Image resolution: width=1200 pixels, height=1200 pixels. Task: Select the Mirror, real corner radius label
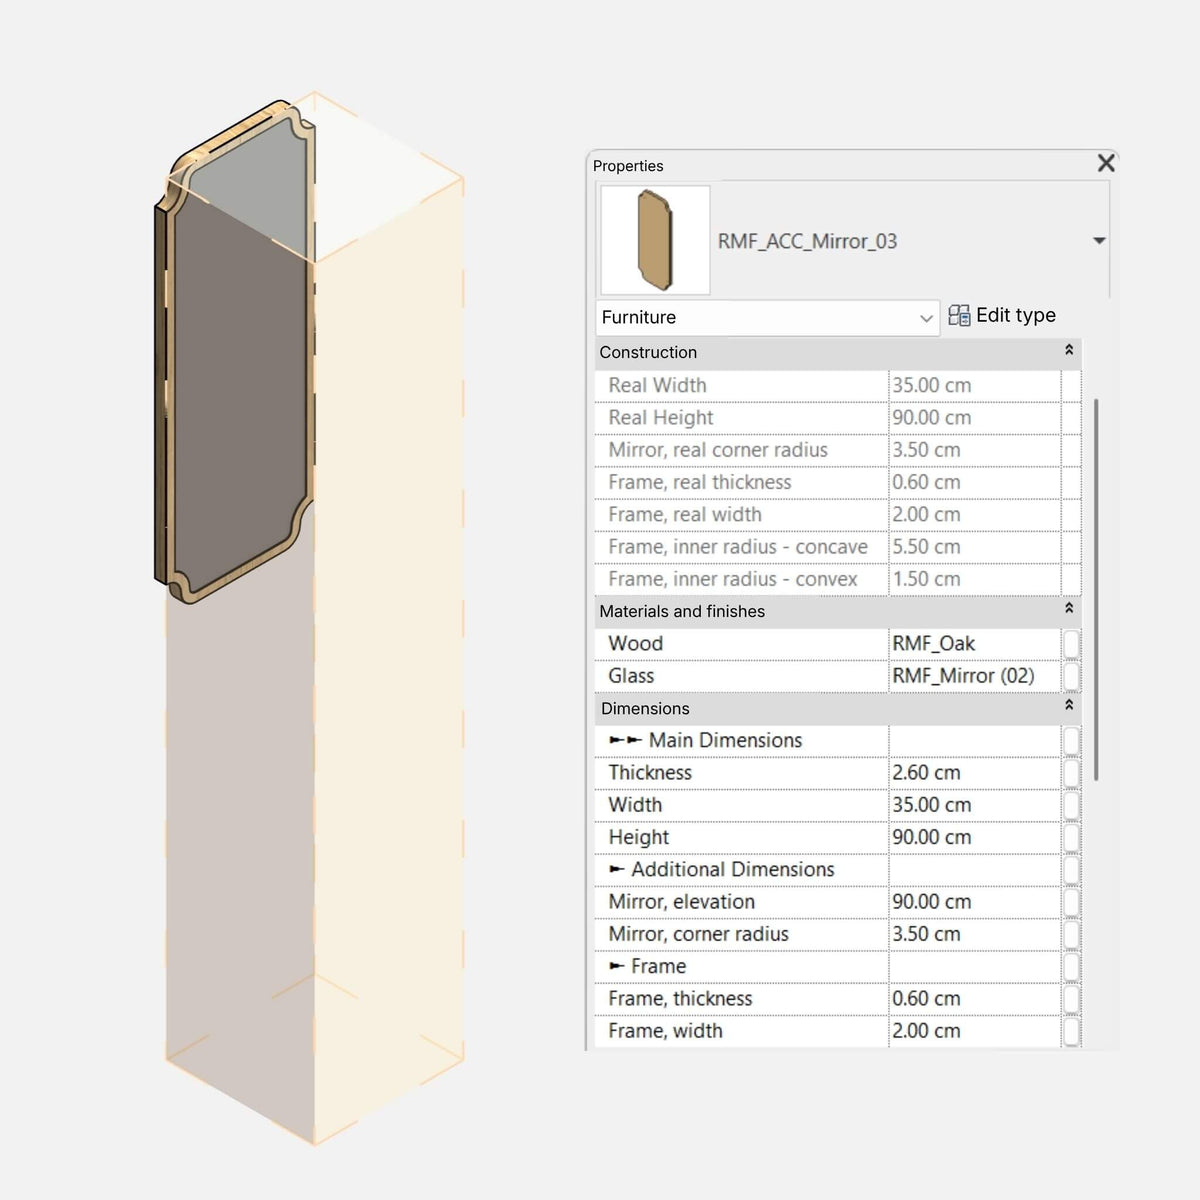pyautogui.click(x=718, y=450)
